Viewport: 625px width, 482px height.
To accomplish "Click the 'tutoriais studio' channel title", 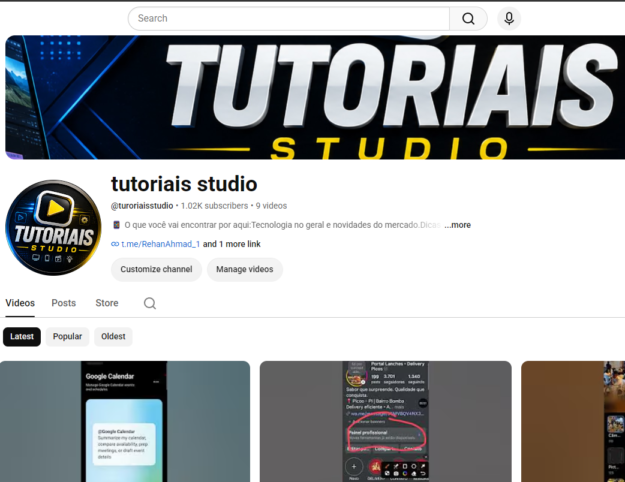I will coord(184,184).
